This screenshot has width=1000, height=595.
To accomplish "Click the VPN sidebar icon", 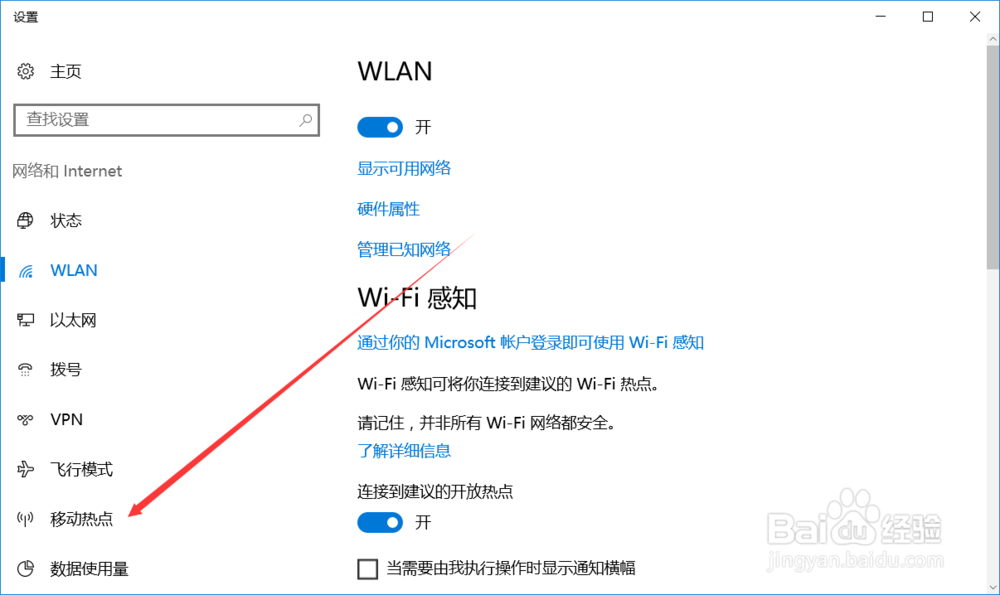I will (26, 420).
